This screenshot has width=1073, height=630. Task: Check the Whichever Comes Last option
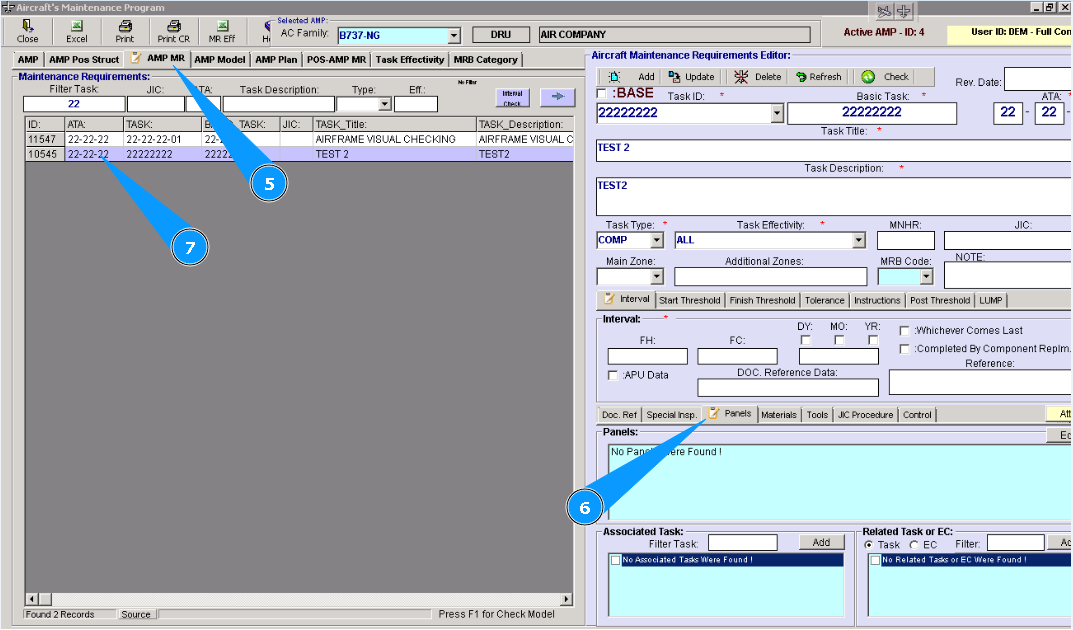pyautogui.click(x=904, y=330)
